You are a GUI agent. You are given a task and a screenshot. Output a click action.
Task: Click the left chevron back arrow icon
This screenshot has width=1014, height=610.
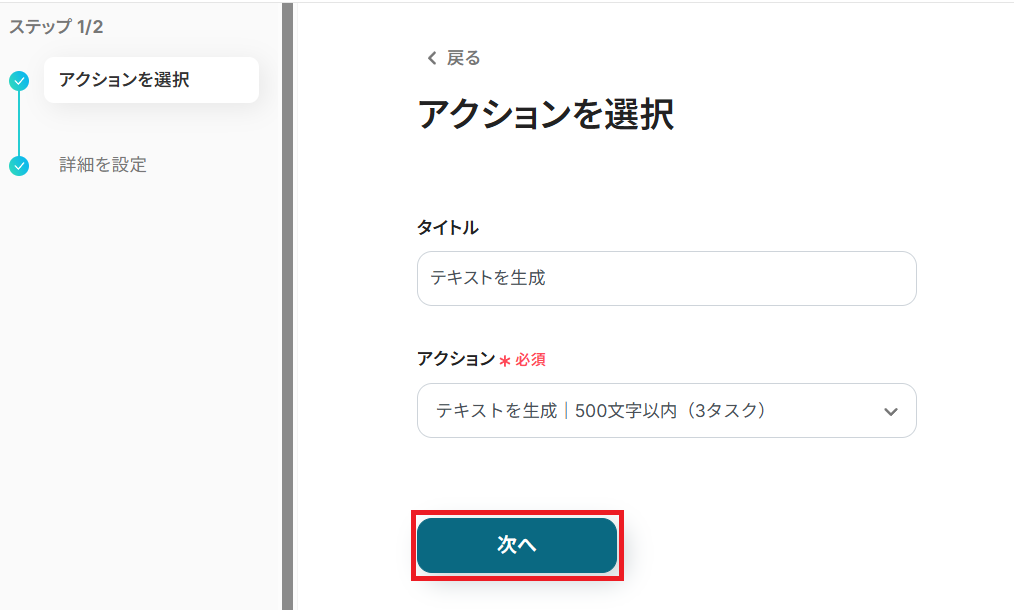click(x=432, y=59)
